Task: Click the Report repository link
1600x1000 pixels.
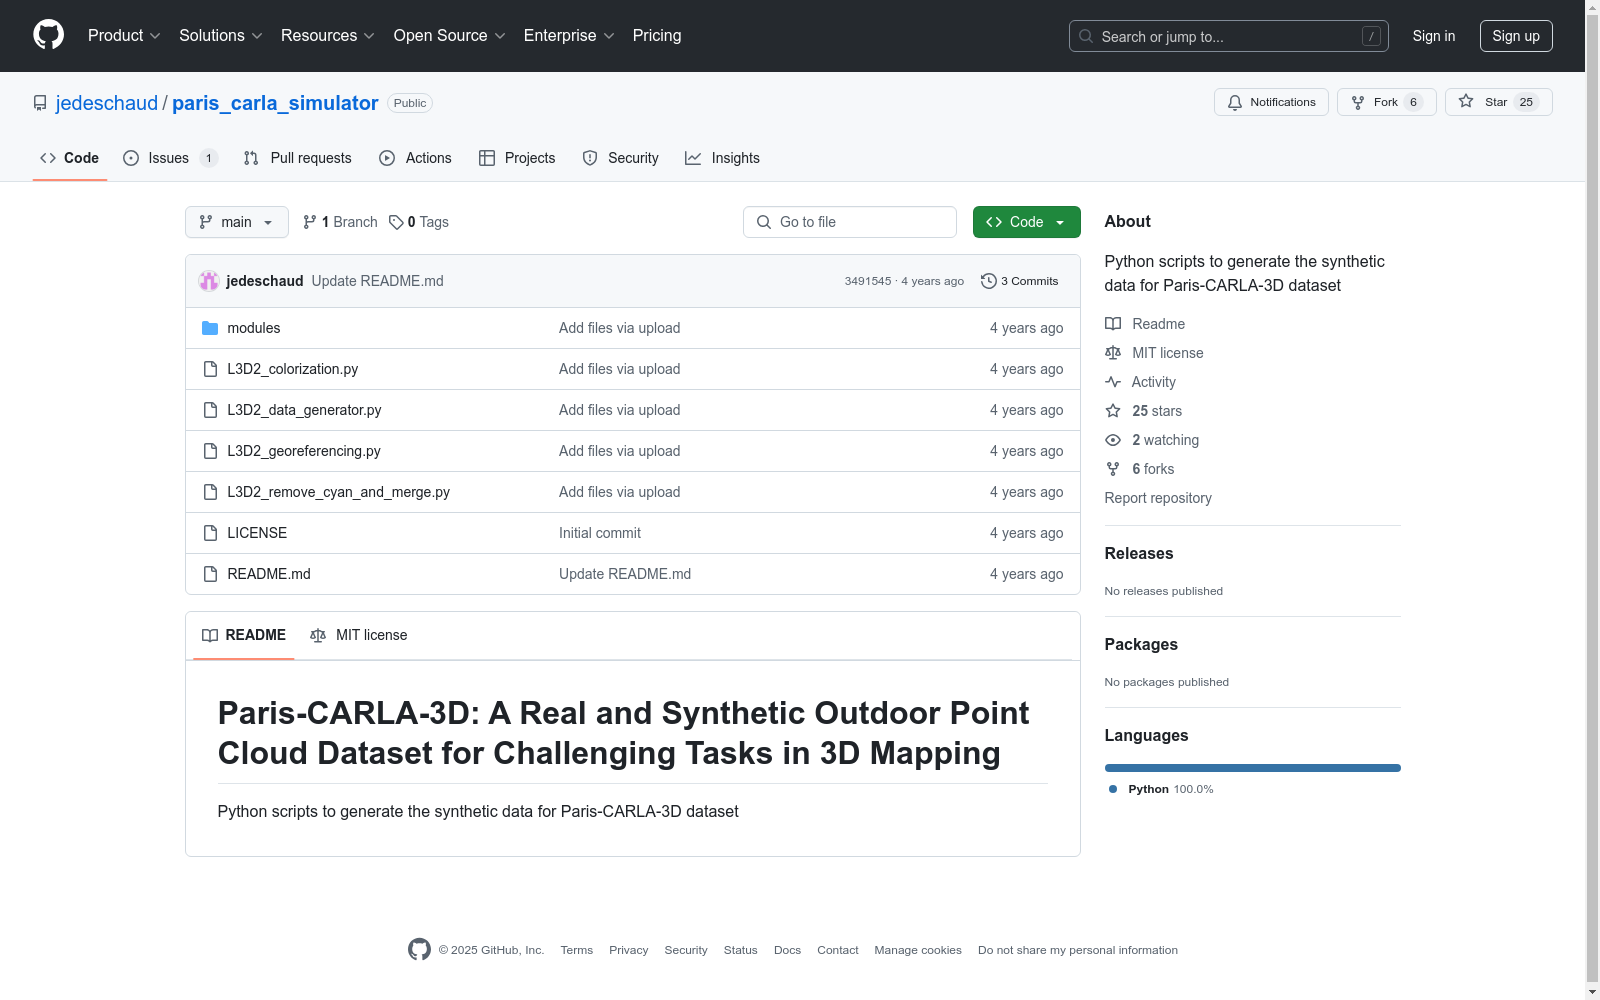Action: click(x=1158, y=498)
